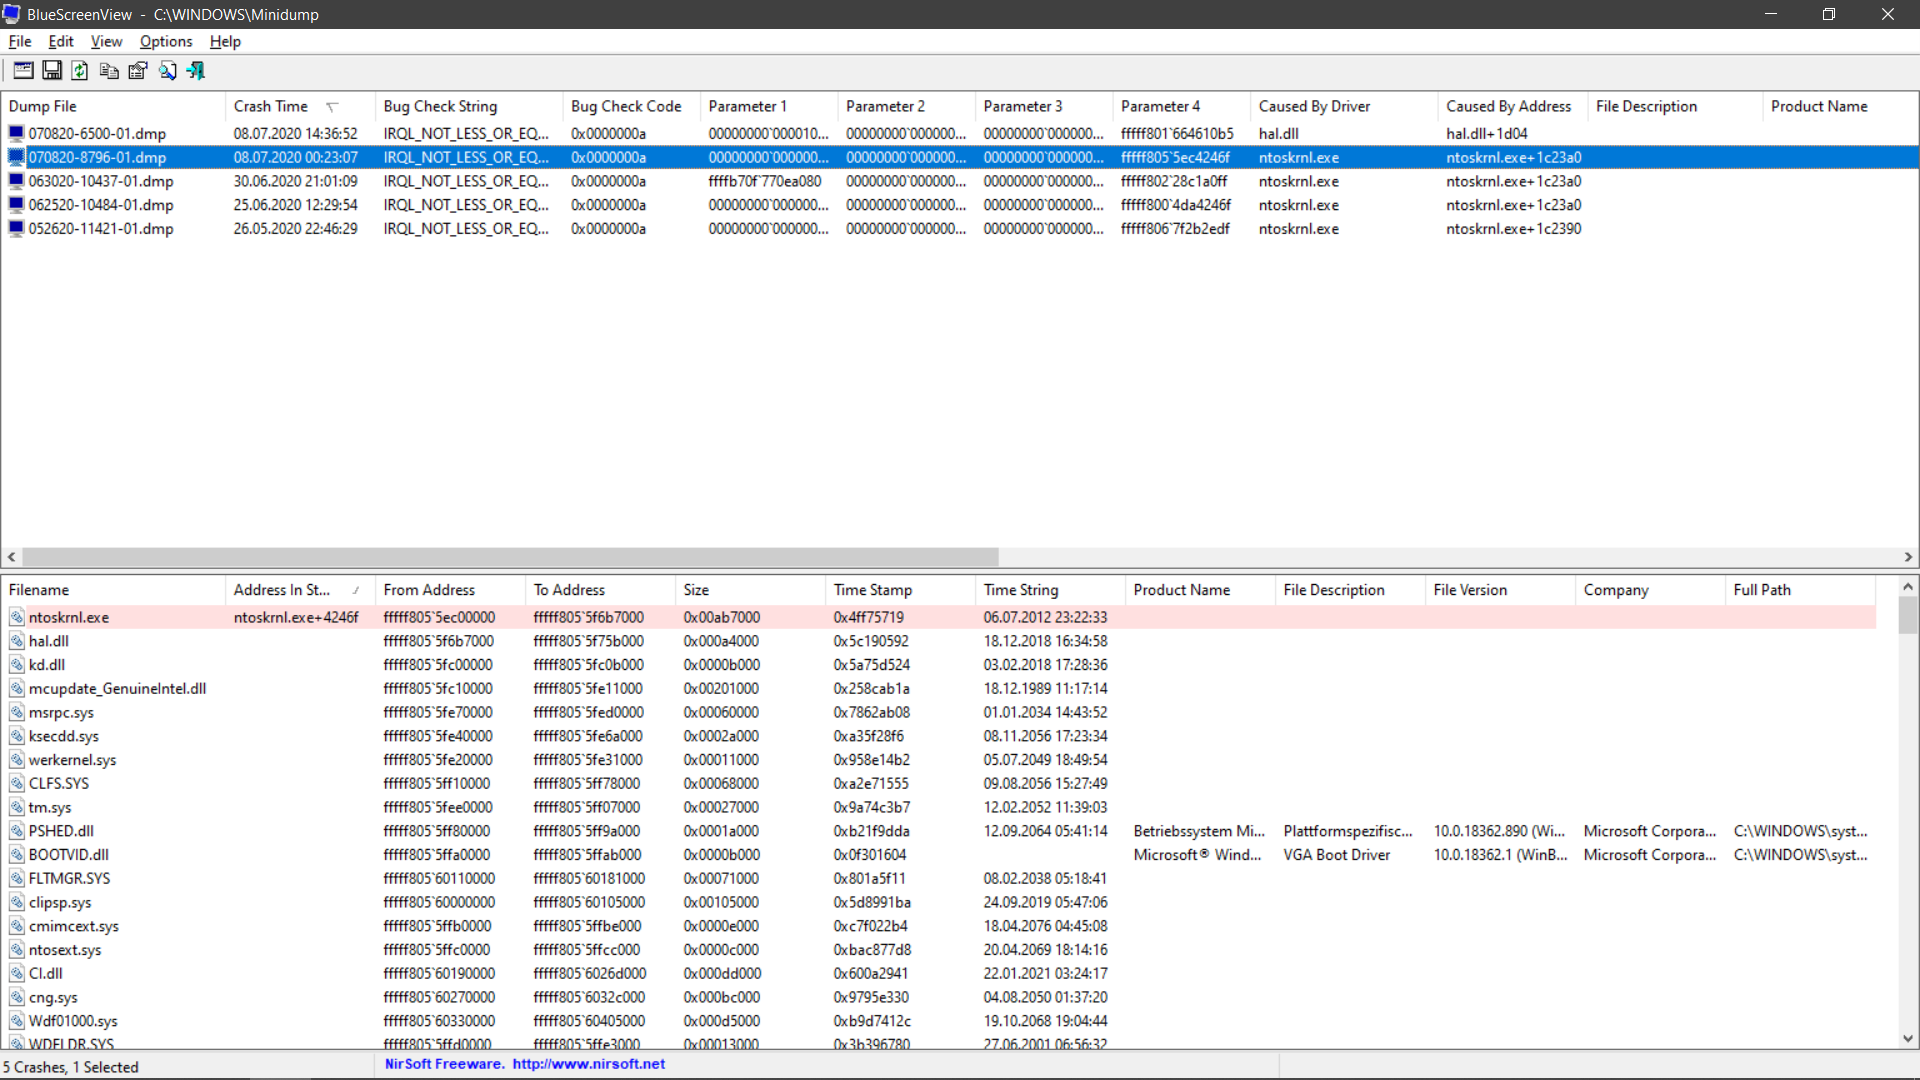The height and width of the screenshot is (1080, 1920).
Task: Click the upper pane horizontal scrollbar thumb
Action: (x=510, y=557)
